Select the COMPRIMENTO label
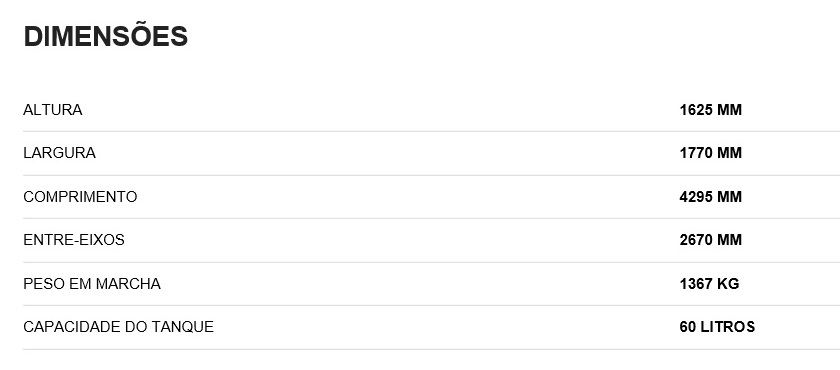 click(80, 197)
